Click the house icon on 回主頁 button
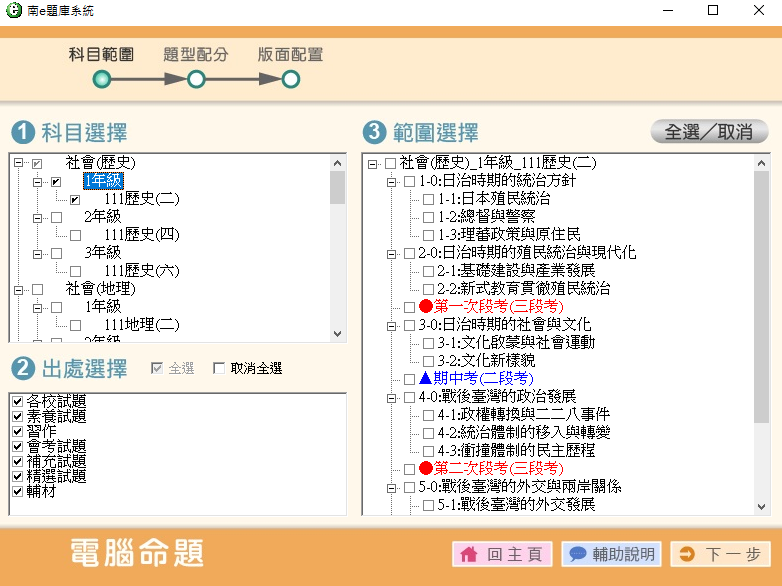 tap(468, 554)
